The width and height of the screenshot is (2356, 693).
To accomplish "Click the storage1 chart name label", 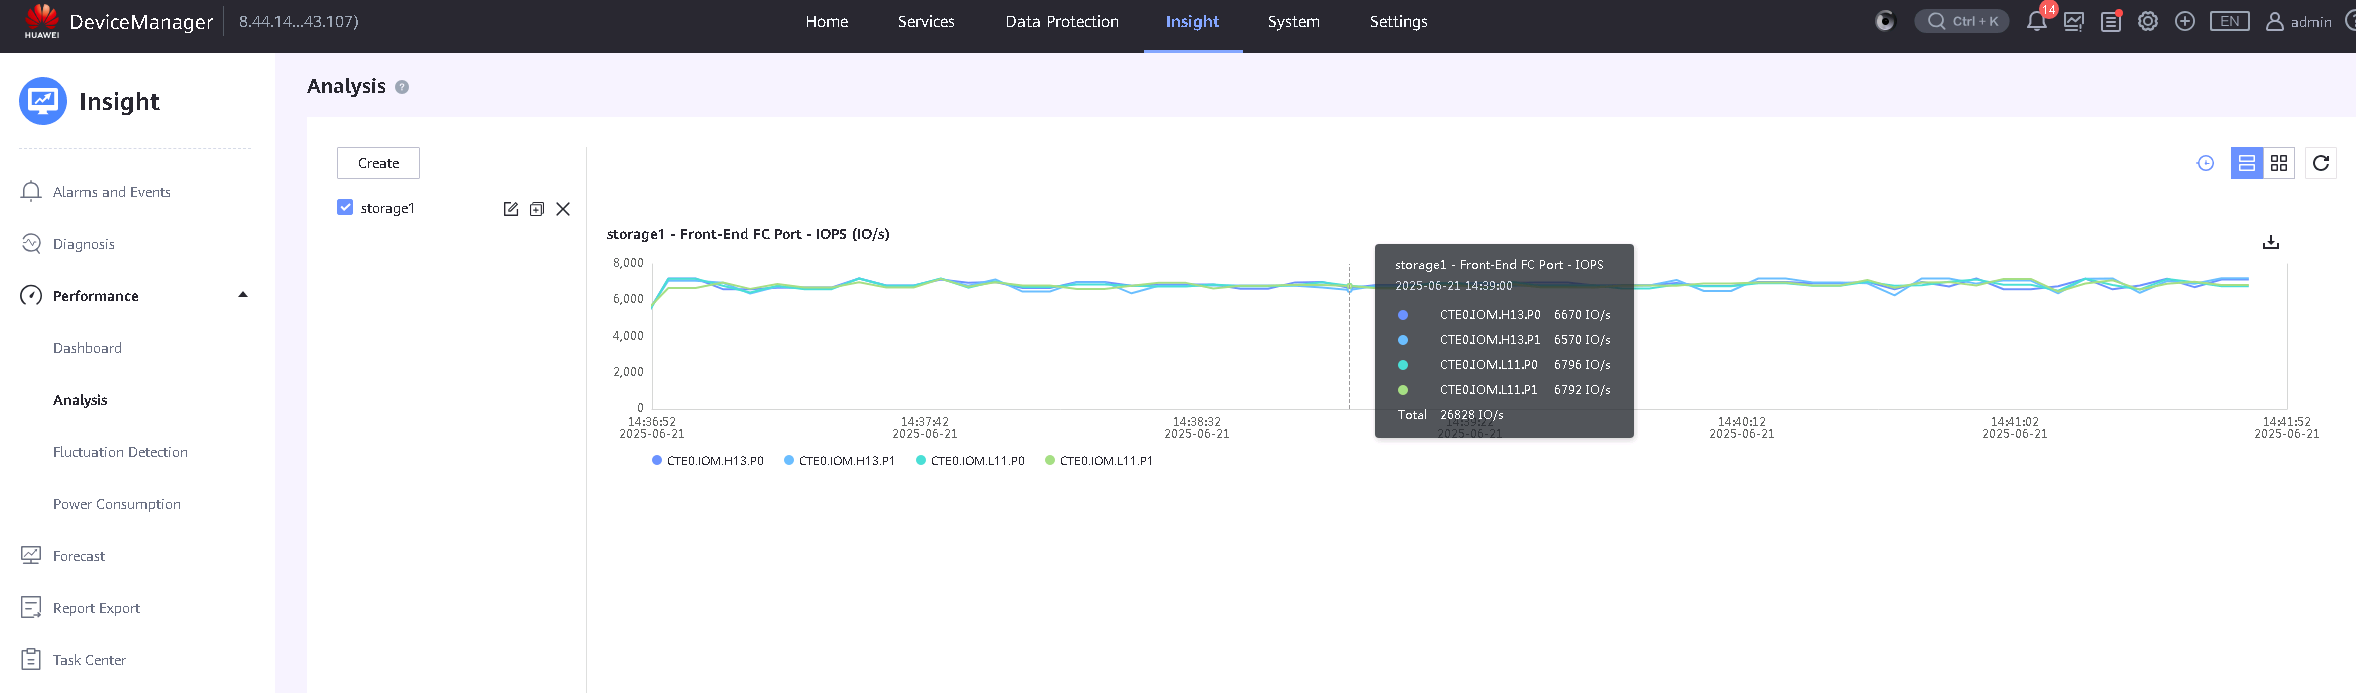I will 387,208.
